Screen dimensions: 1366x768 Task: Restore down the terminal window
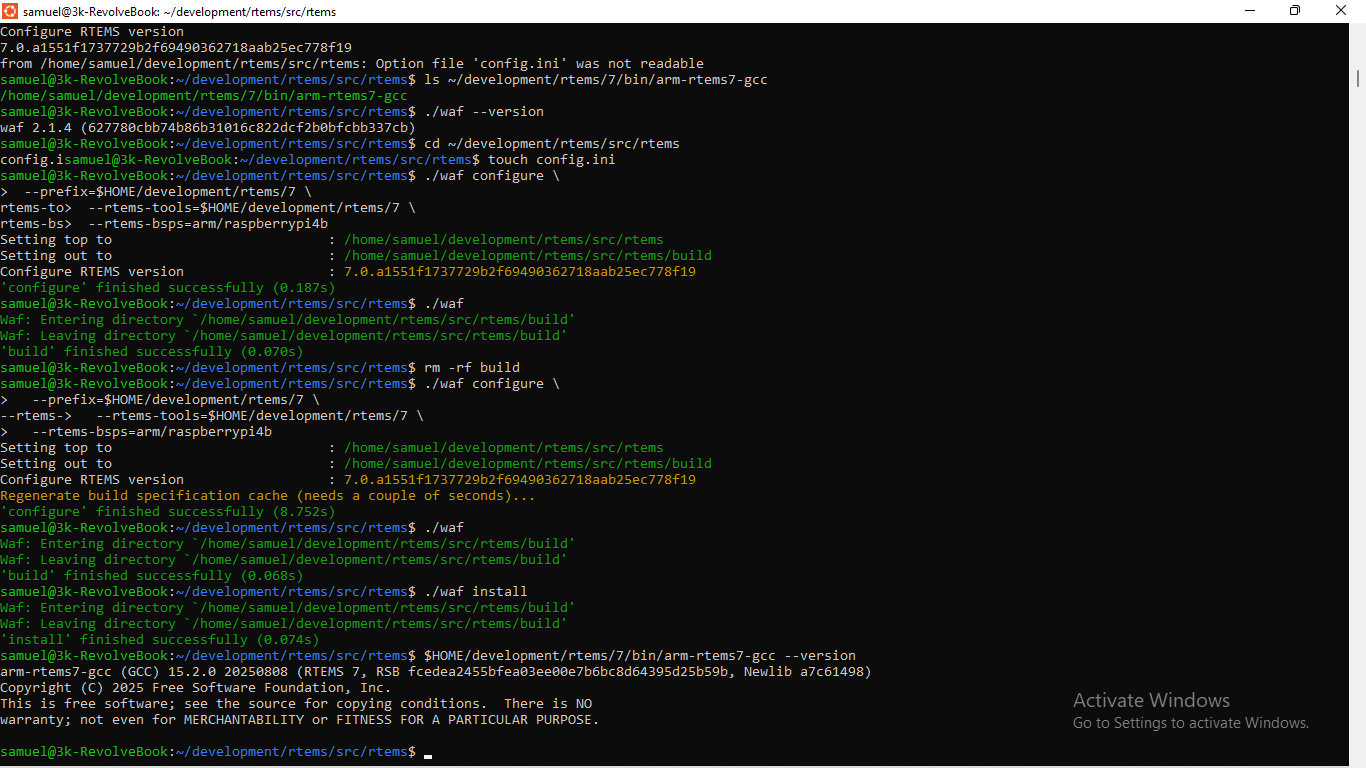pos(1295,11)
